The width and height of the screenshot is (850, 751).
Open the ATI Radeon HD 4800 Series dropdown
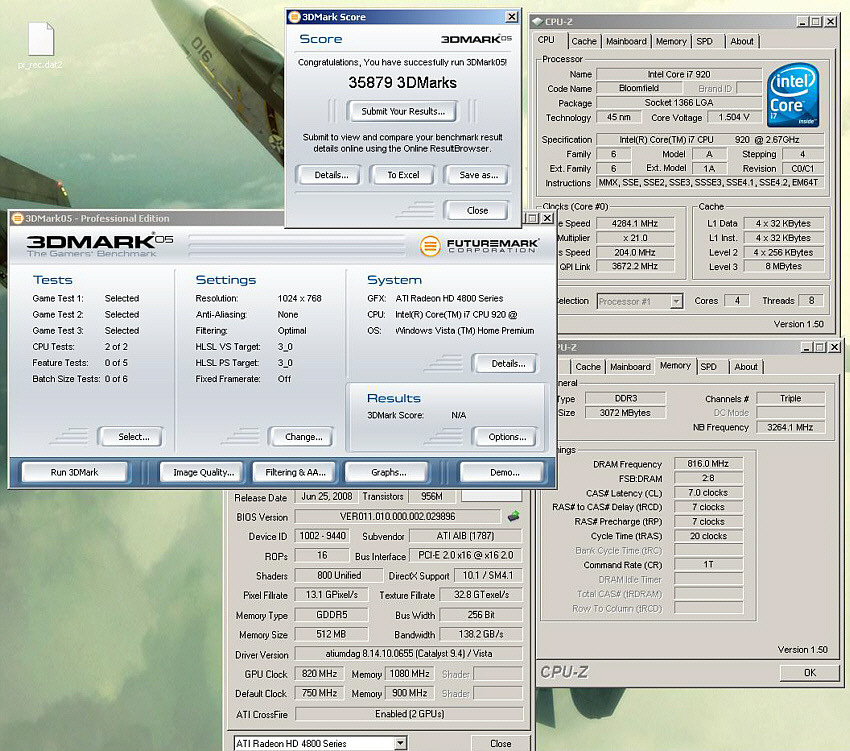click(x=401, y=743)
